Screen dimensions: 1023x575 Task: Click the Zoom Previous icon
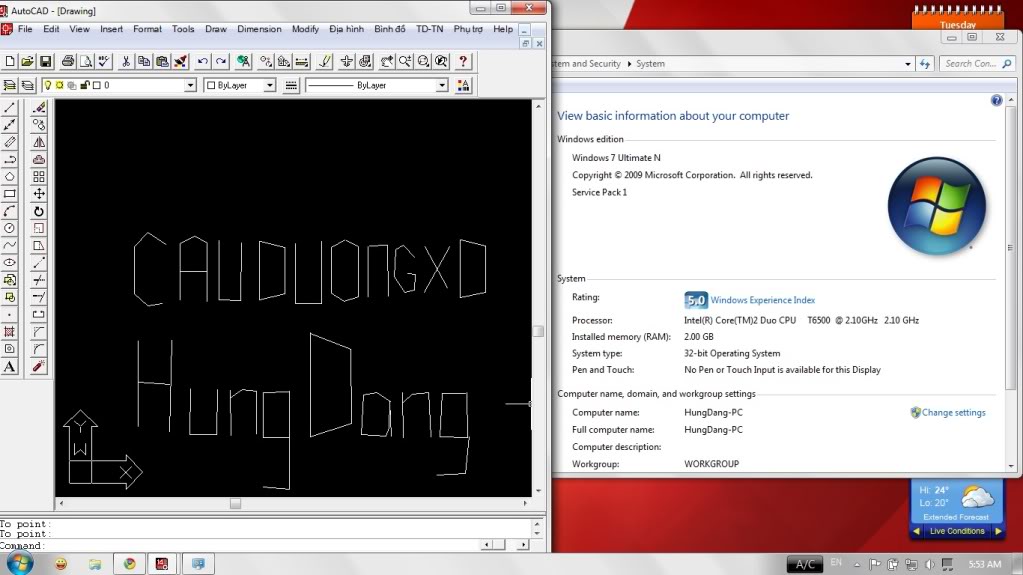[442, 61]
